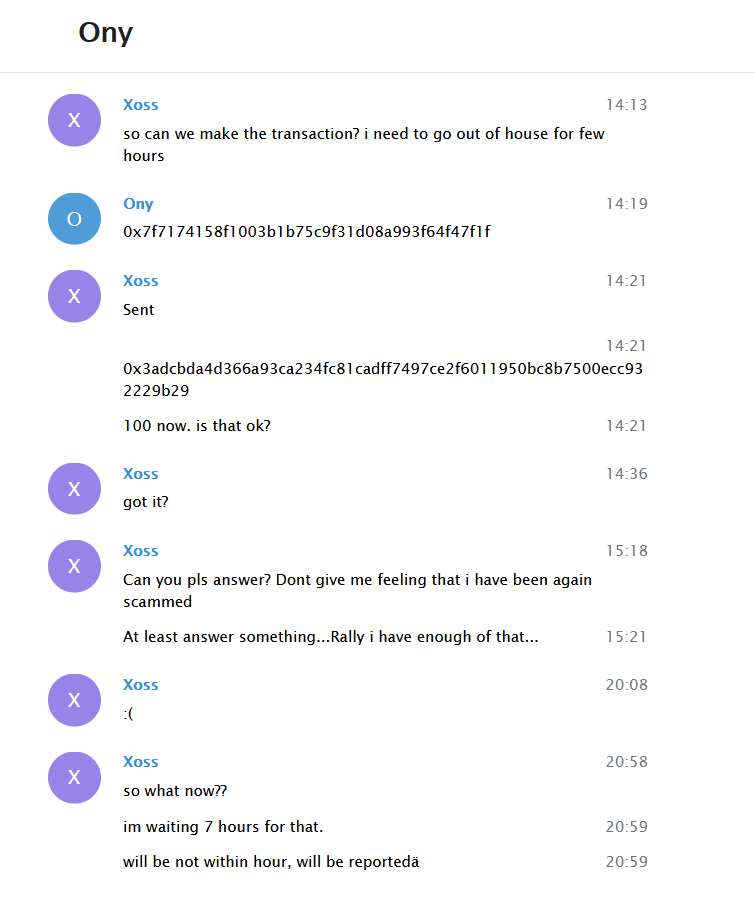Click Xoss avatar beside "got it?" message

point(74,489)
